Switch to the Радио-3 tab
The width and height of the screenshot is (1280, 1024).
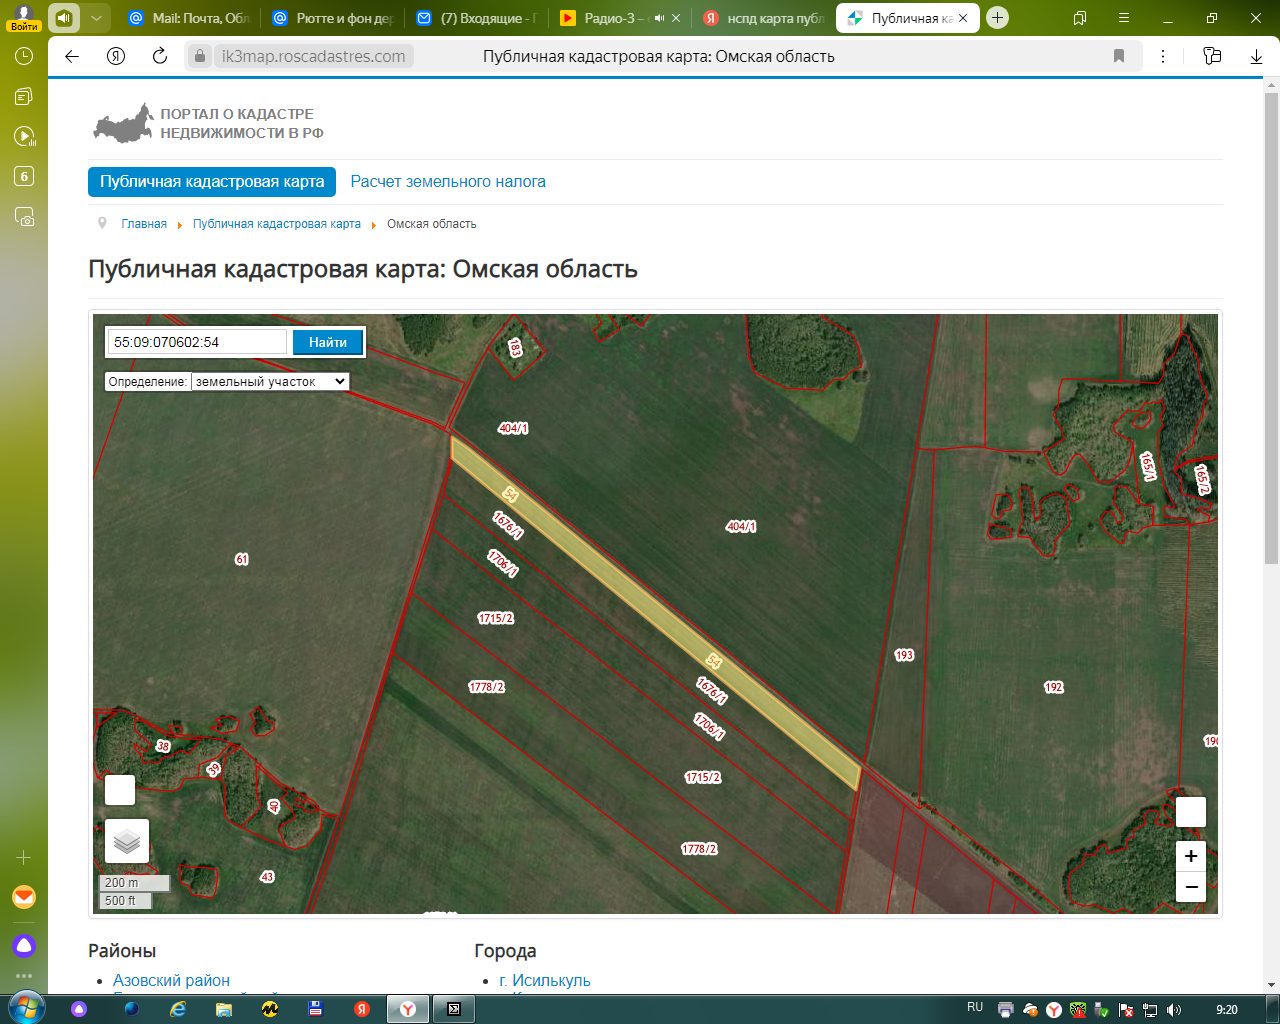(x=621, y=18)
